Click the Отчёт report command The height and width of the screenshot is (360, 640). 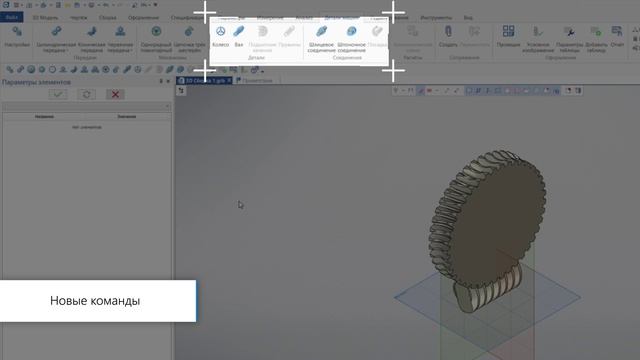[x=617, y=37]
